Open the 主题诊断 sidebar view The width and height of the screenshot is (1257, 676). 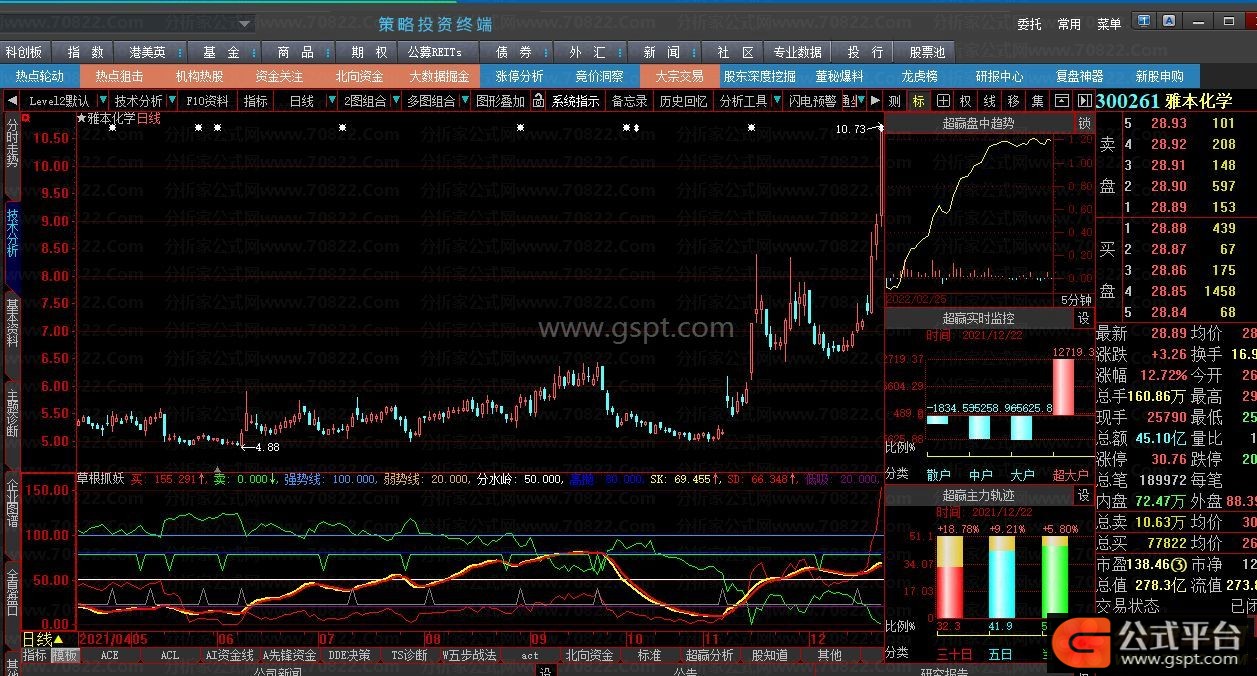(12, 413)
